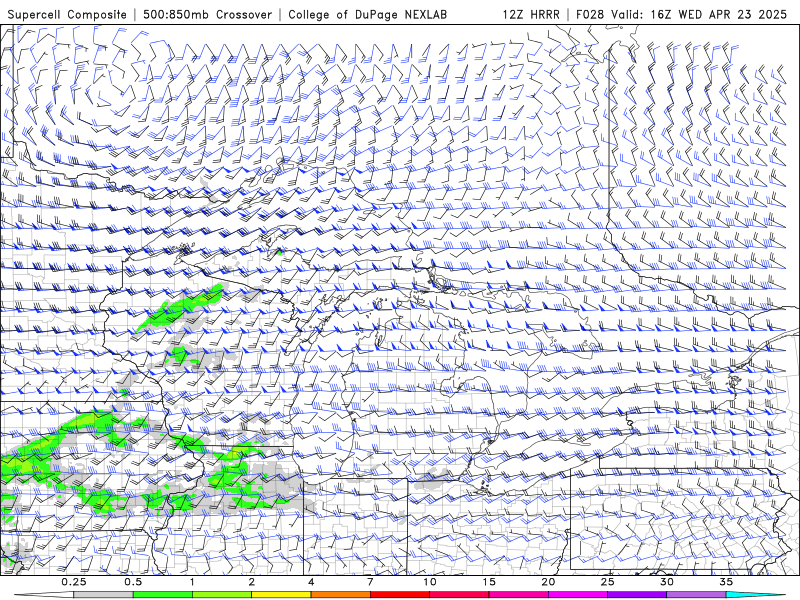Select the hot pink 15–20 color bar segment
800x600 pixels.
point(518,595)
